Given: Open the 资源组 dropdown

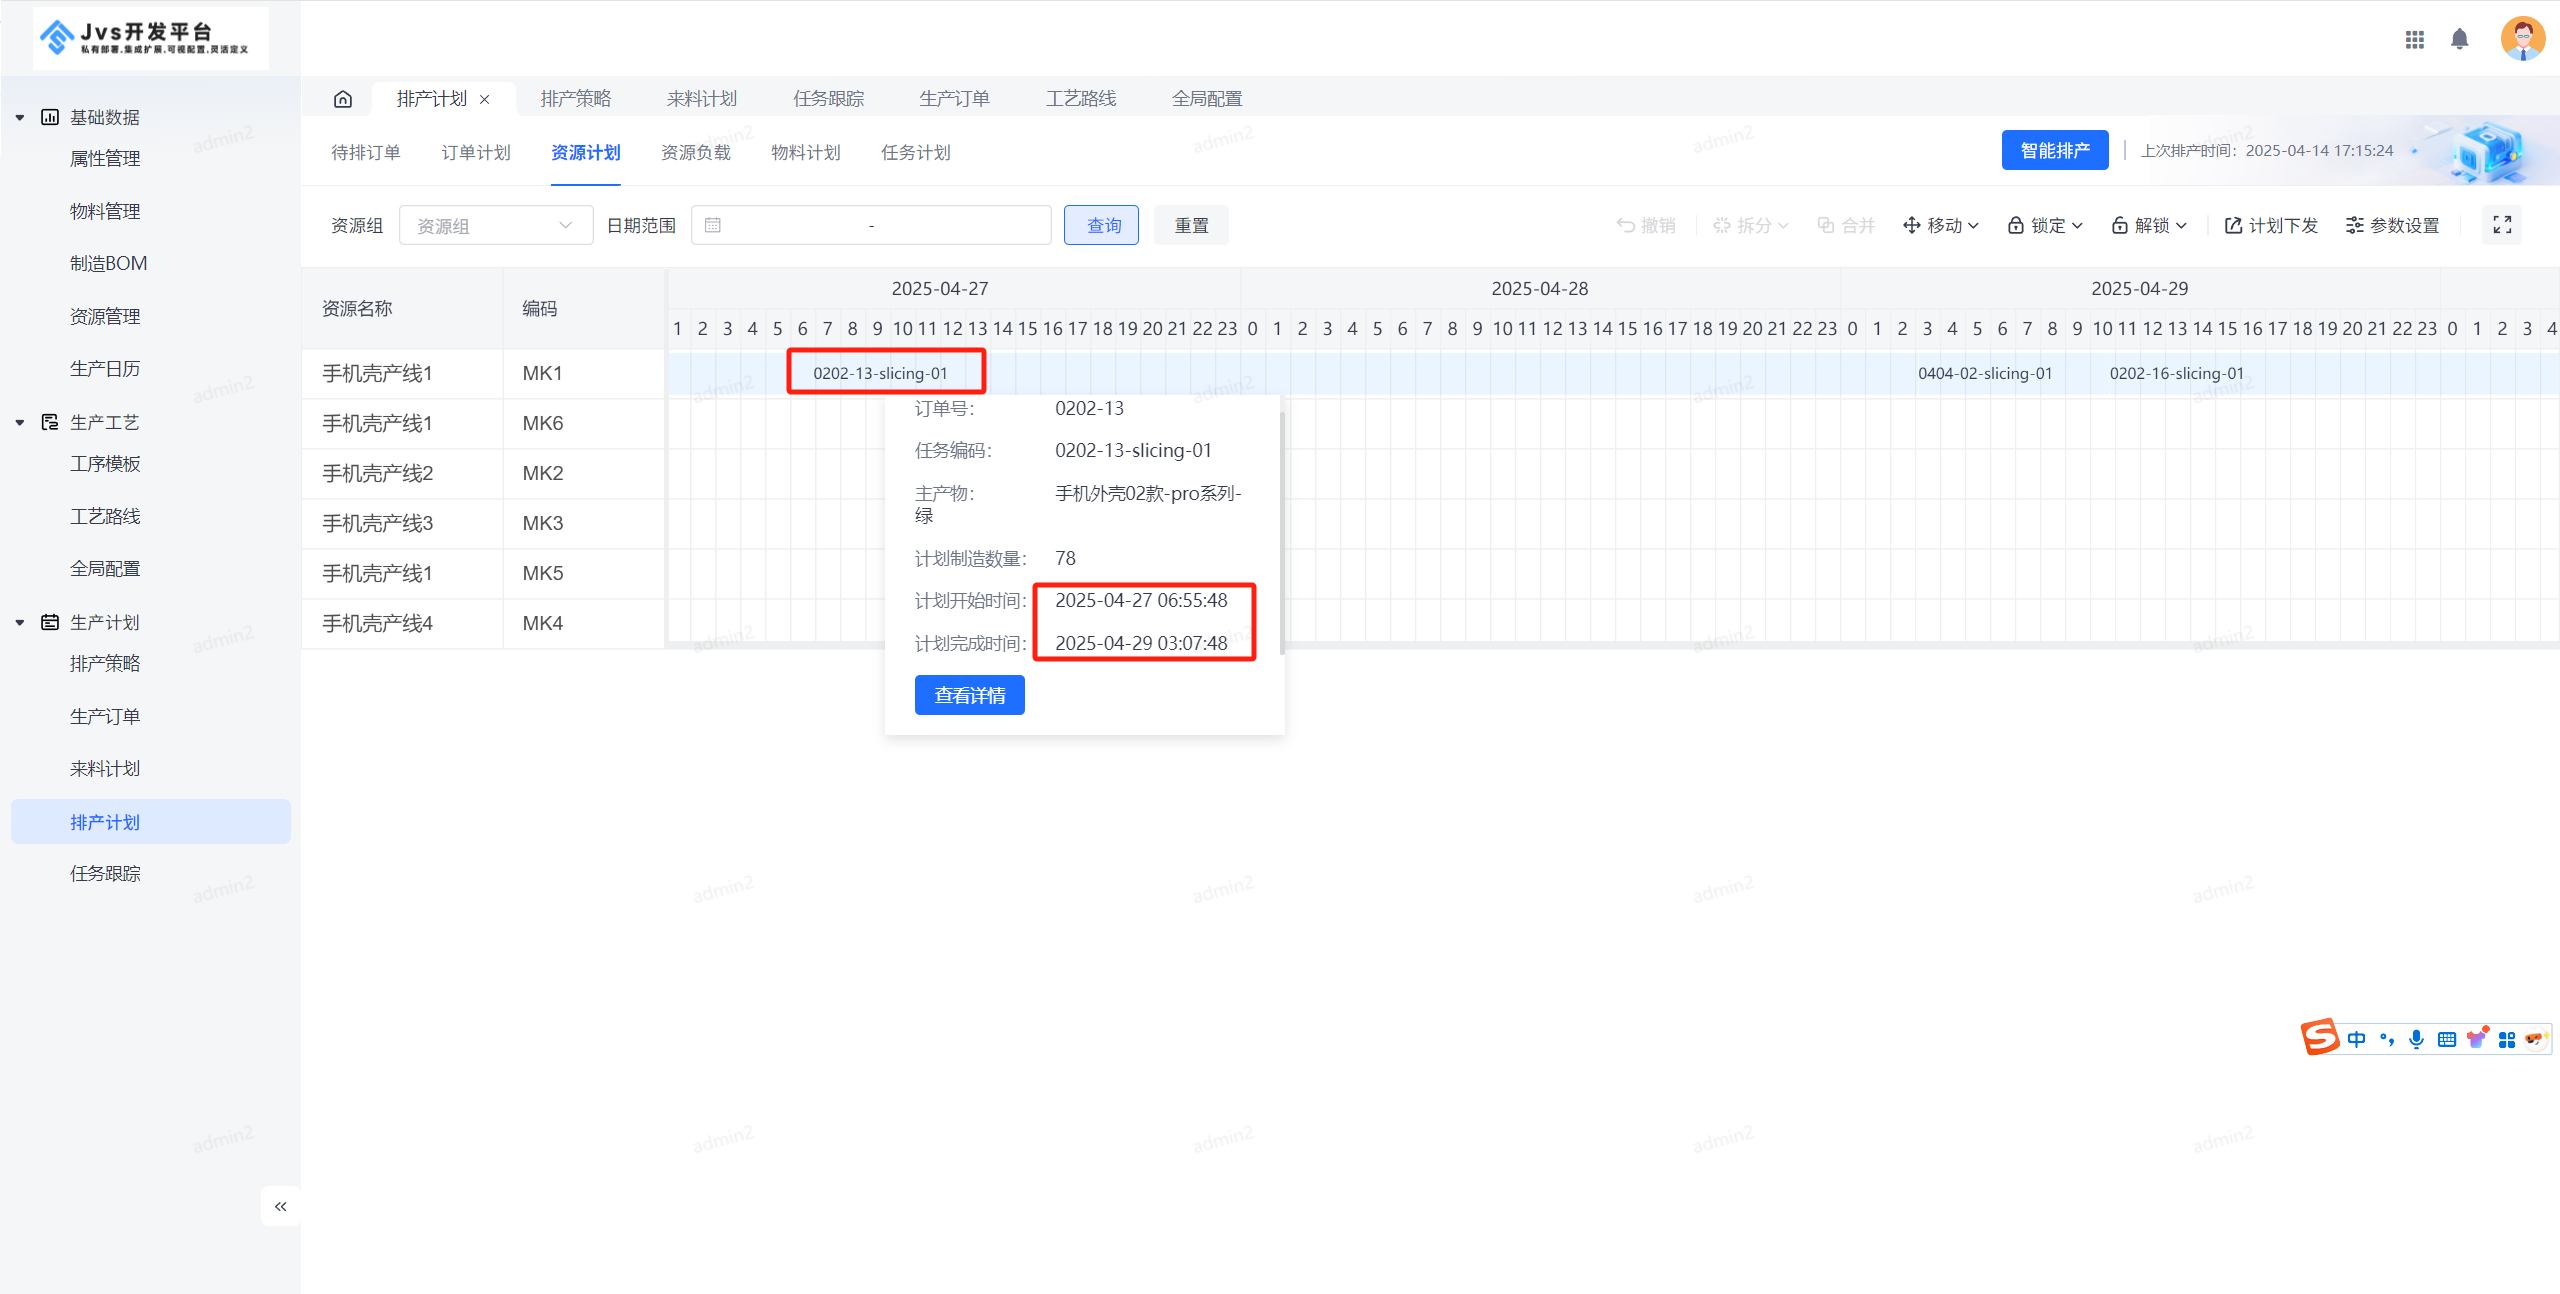Looking at the screenshot, I should pos(496,224).
